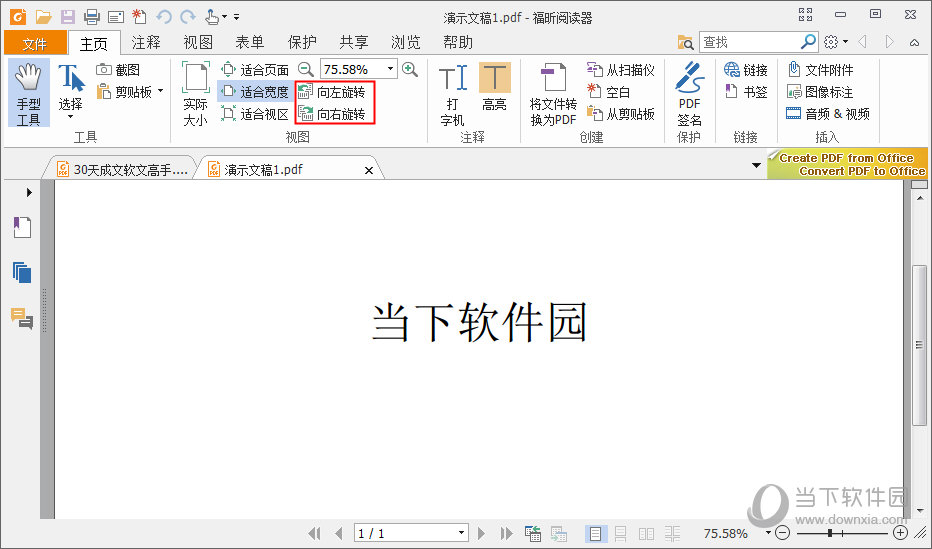This screenshot has height=549, width=932.
Task: Take a snapshot with 截图
Action: tap(118, 70)
